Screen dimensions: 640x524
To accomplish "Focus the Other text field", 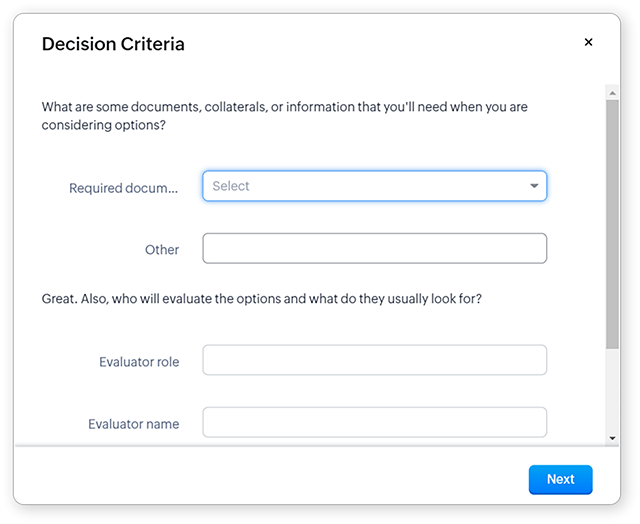I will pyautogui.click(x=374, y=248).
